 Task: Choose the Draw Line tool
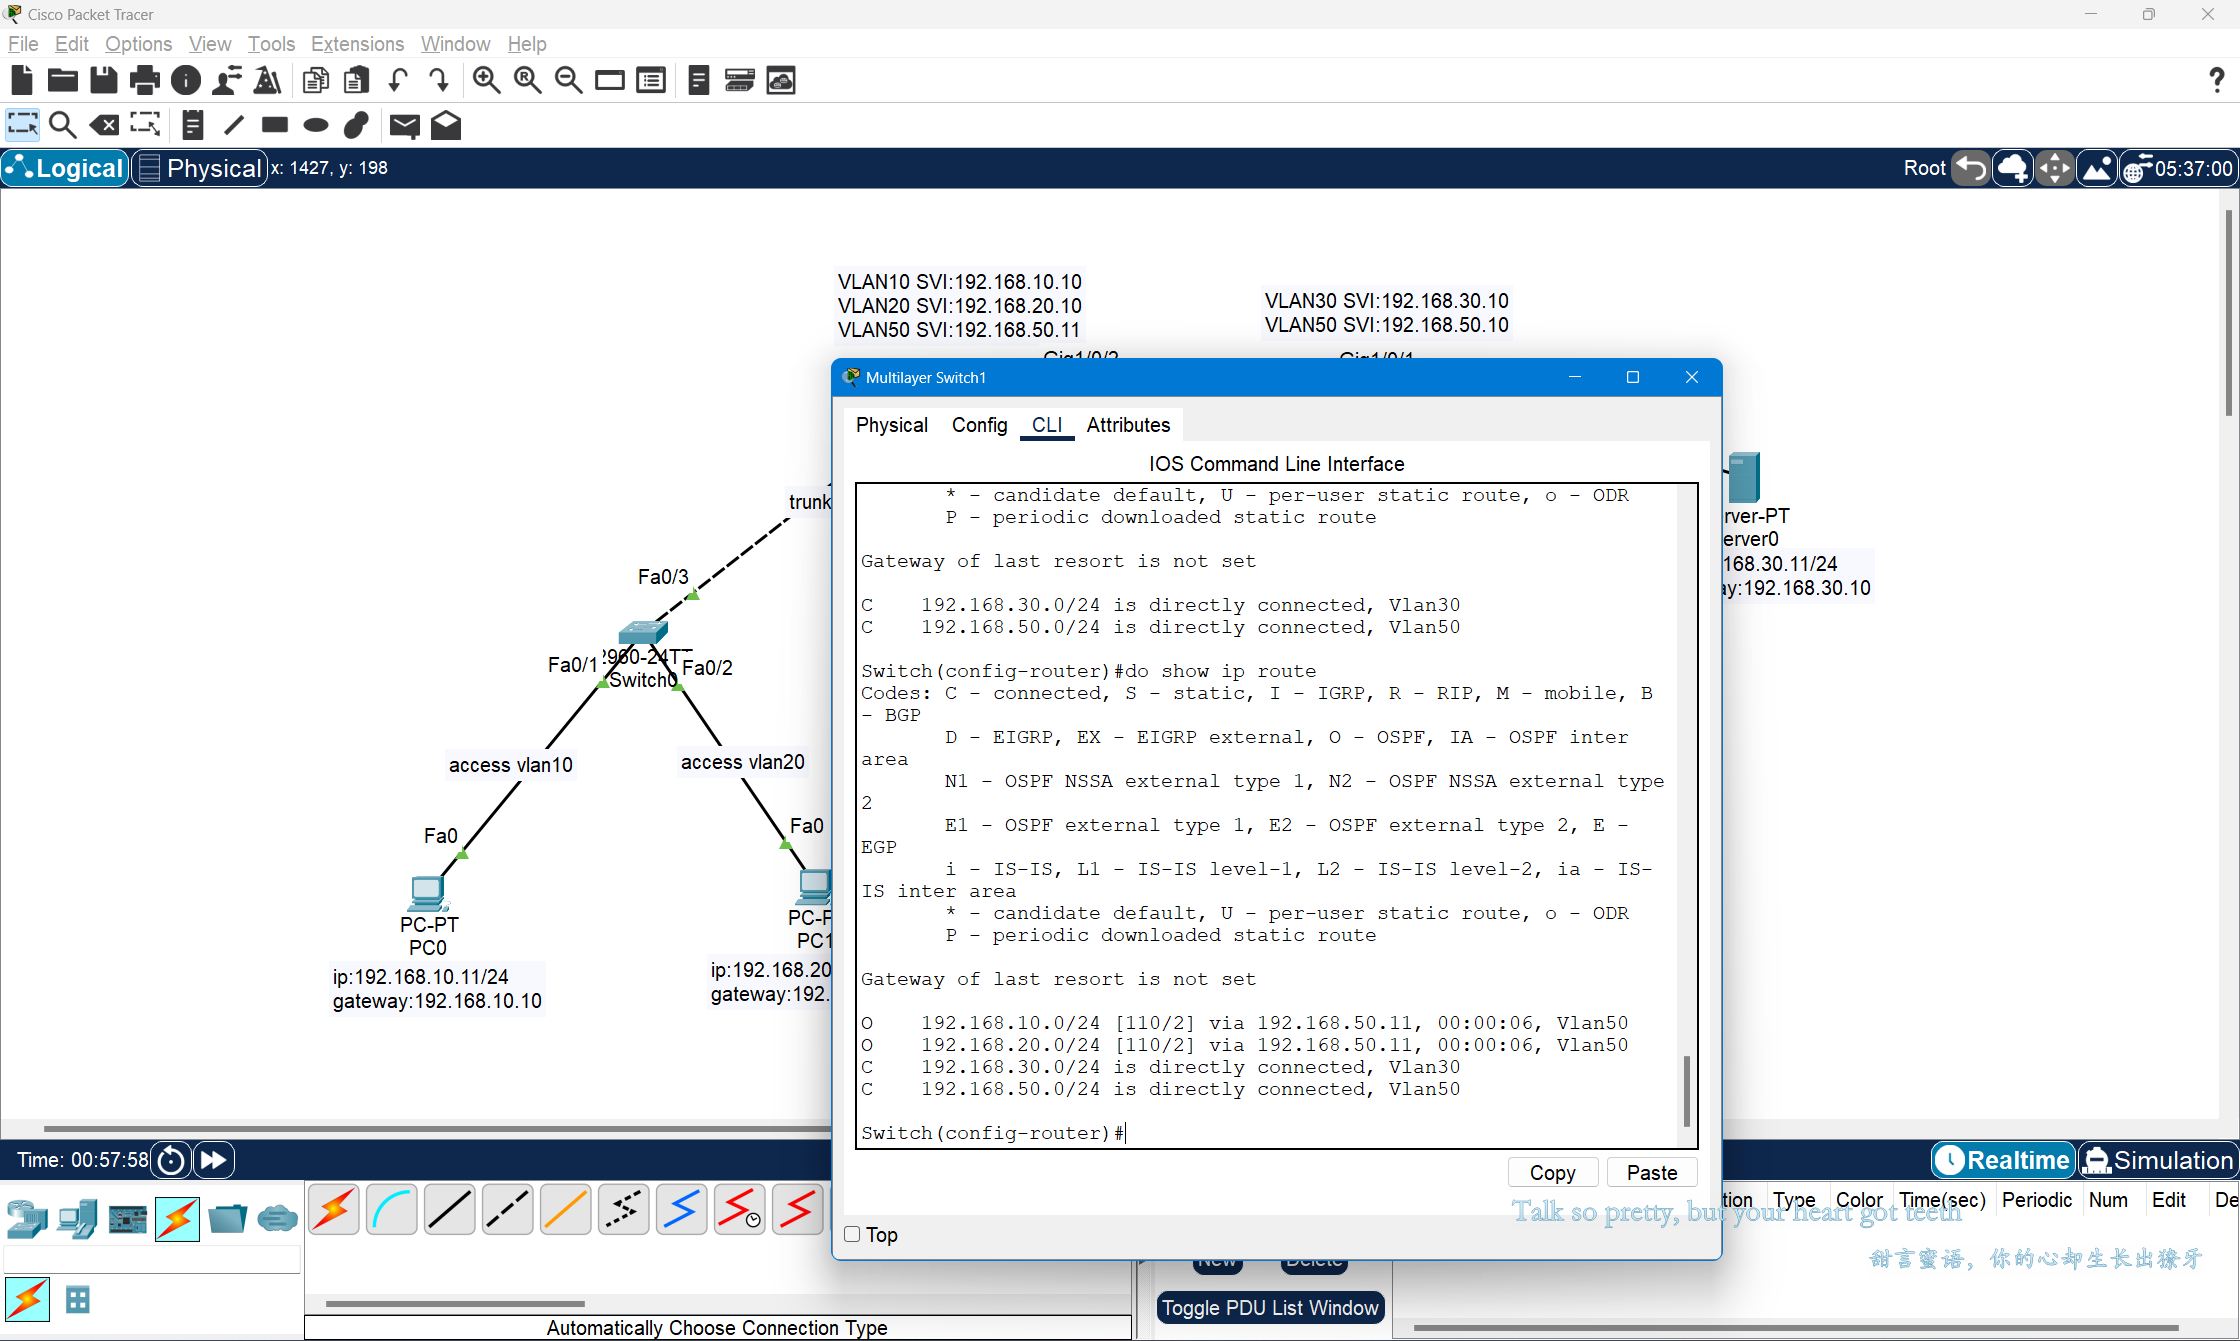pos(234,125)
